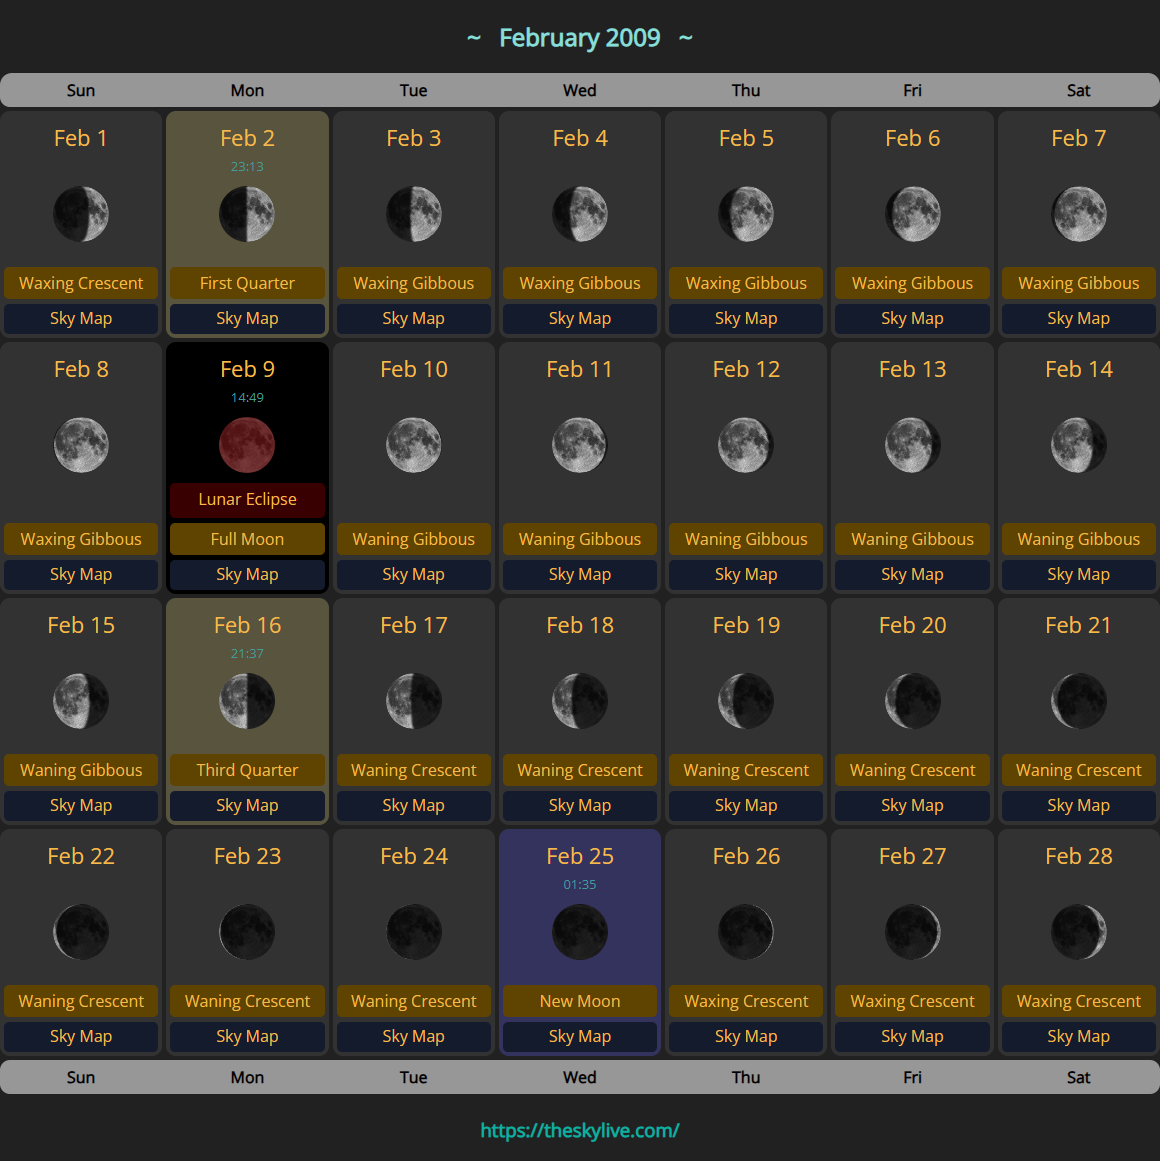The height and width of the screenshot is (1161, 1160).
Task: Open Sky Map under Feb 1
Action: pos(81,318)
